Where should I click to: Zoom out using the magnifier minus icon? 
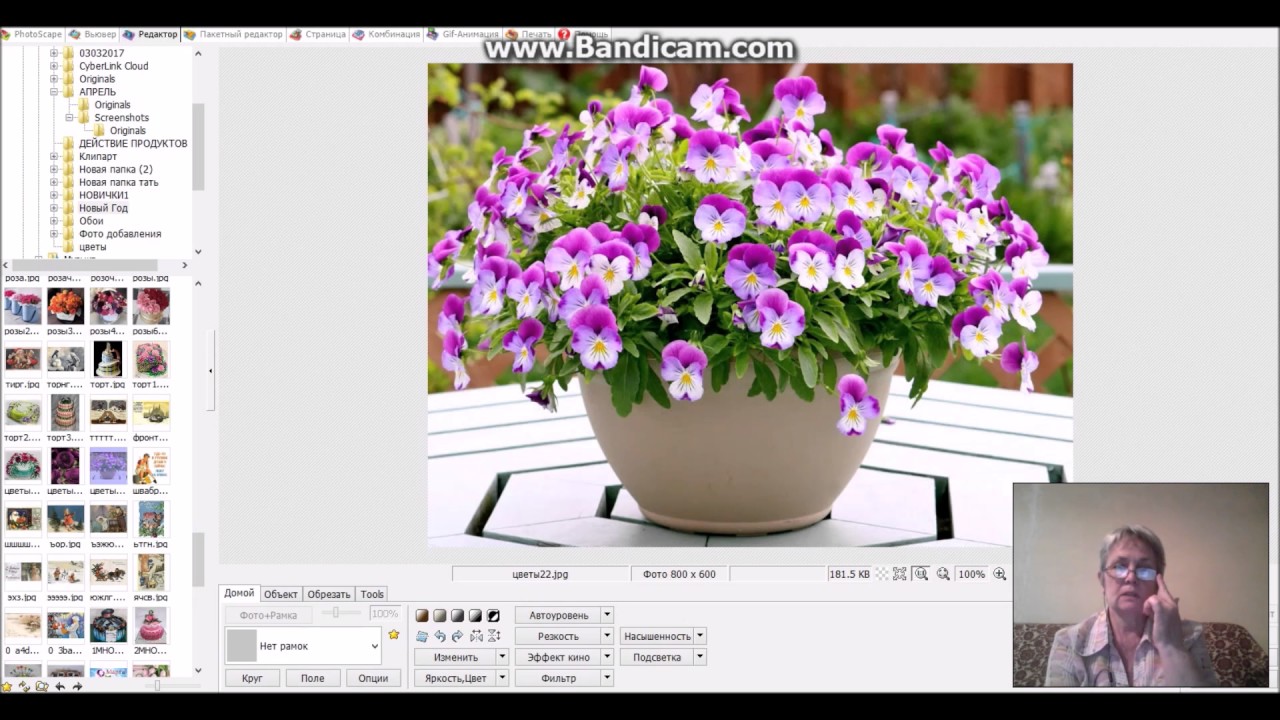(x=943, y=574)
